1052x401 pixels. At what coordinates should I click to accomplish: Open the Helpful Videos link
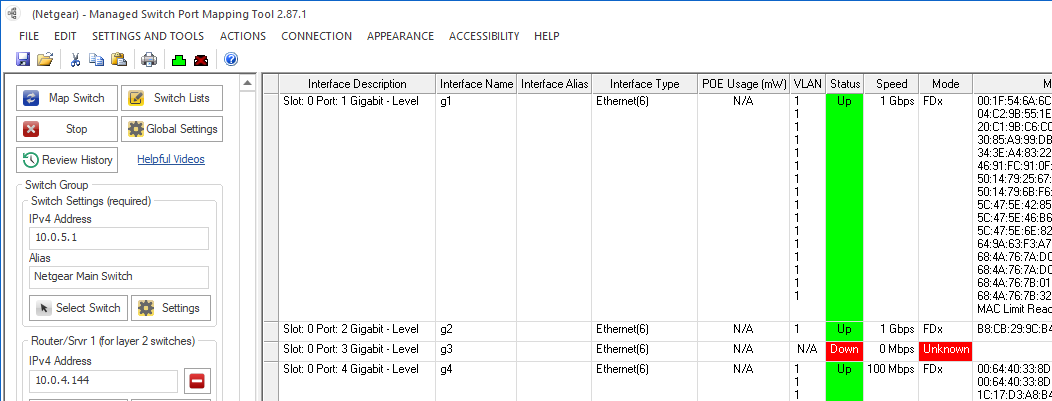coord(171,159)
